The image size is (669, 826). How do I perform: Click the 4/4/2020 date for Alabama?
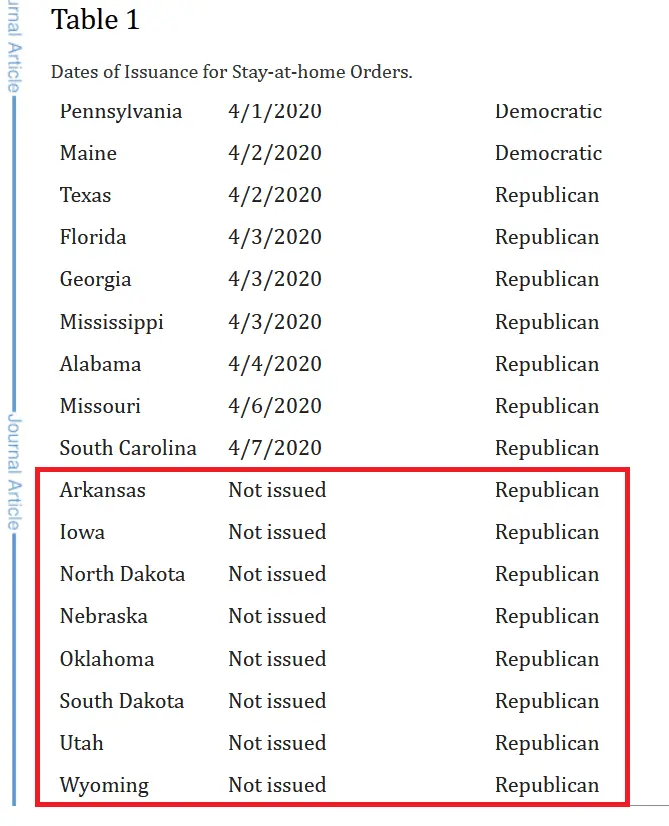(x=275, y=364)
